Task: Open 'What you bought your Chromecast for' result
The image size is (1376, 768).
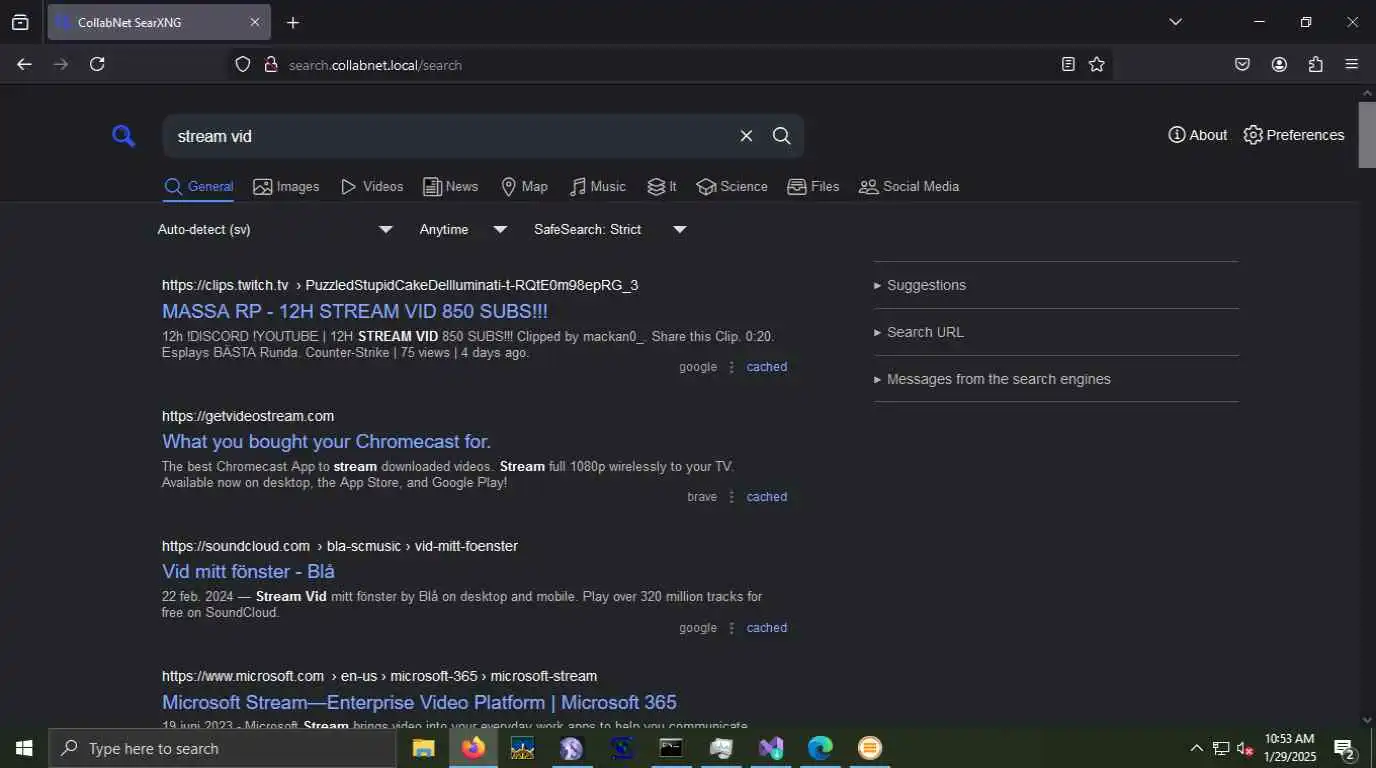Action: click(x=326, y=441)
